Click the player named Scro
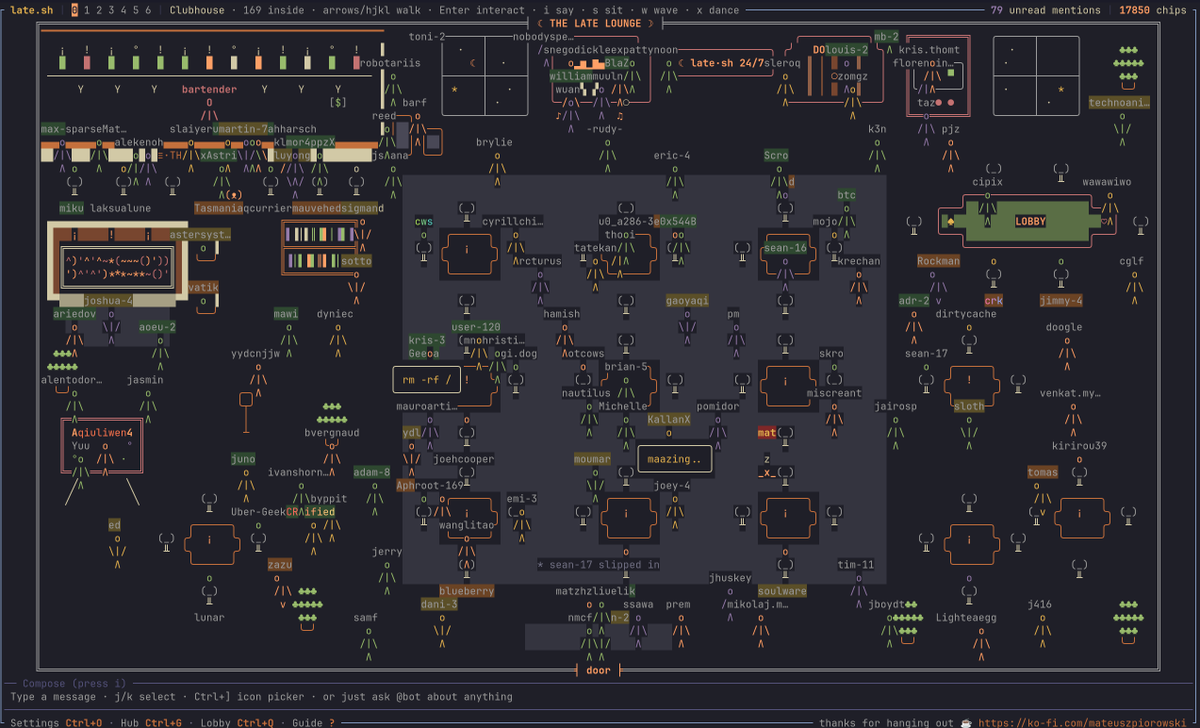This screenshot has height=728, width=1200. point(776,155)
